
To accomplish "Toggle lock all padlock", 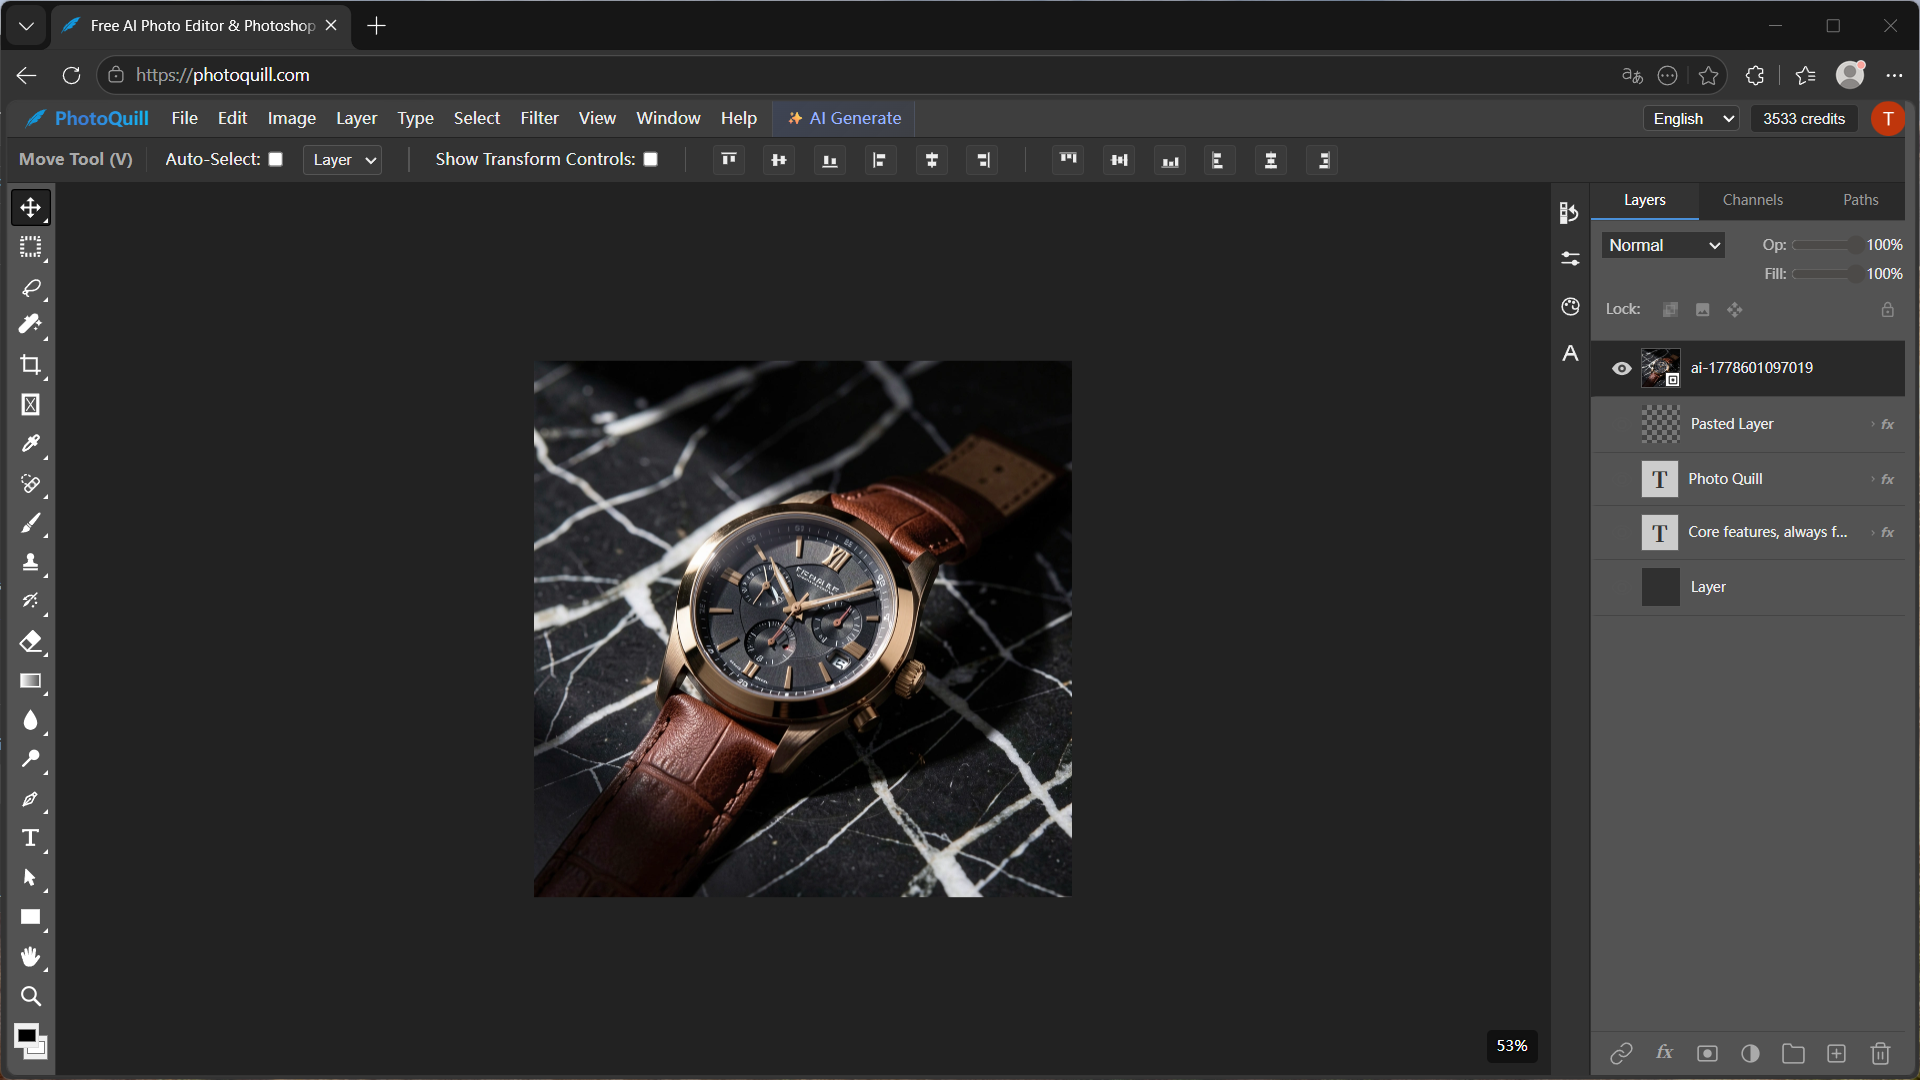I will (1887, 310).
